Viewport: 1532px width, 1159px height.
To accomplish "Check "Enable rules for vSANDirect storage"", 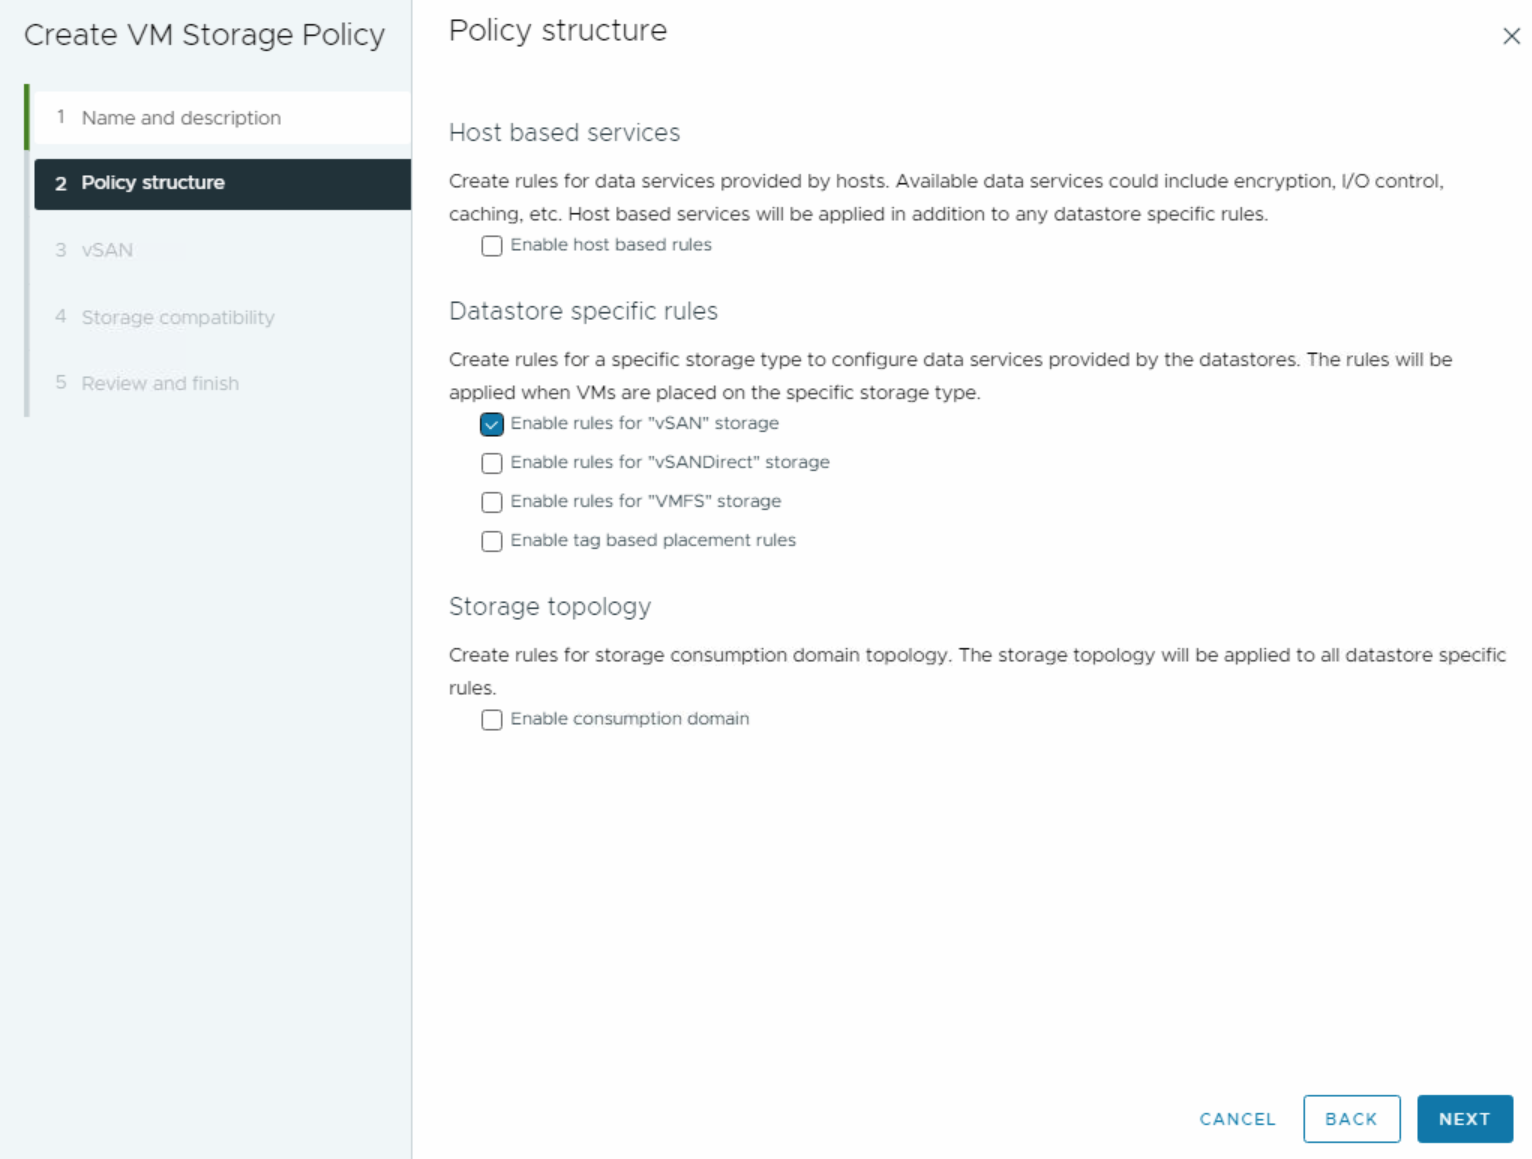I will (x=491, y=463).
